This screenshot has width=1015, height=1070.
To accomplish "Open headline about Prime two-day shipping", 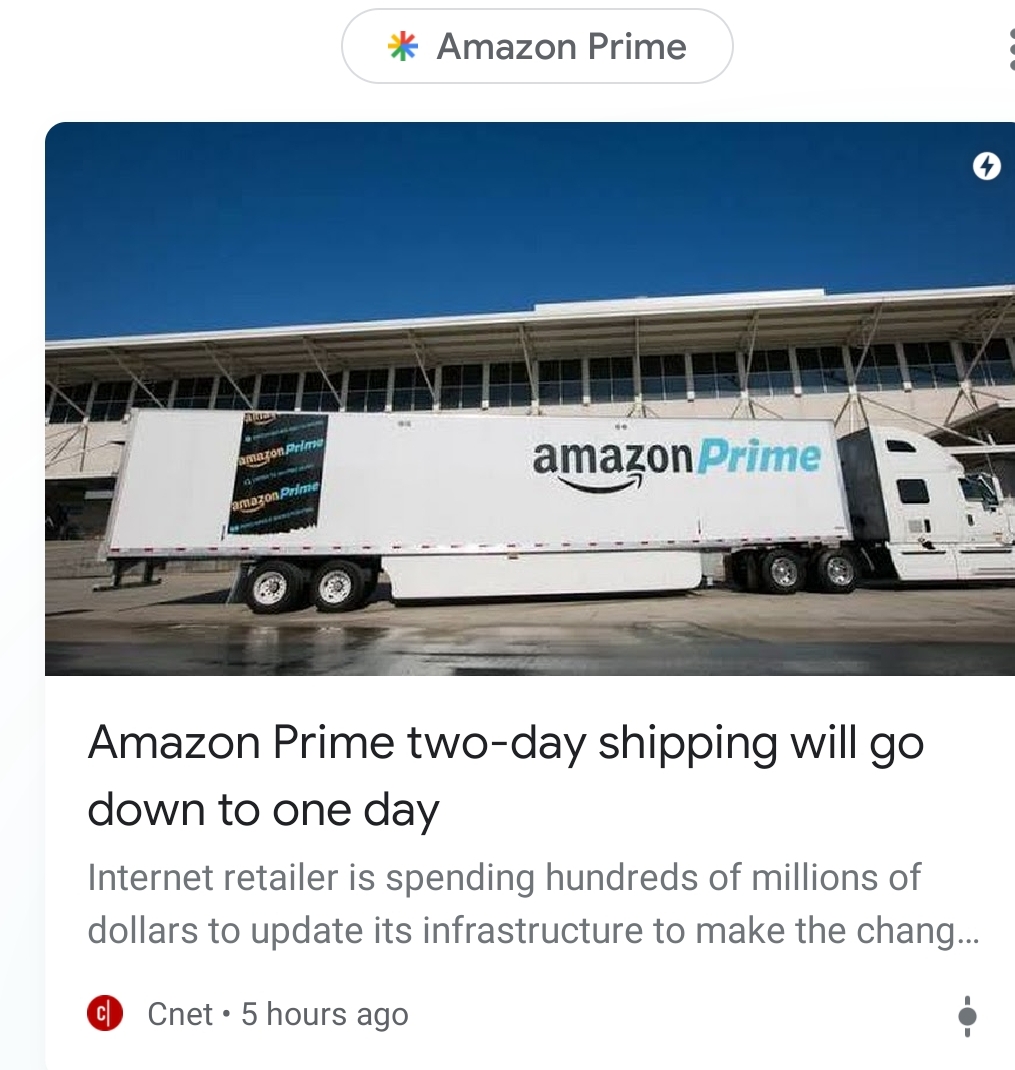I will [x=505, y=776].
